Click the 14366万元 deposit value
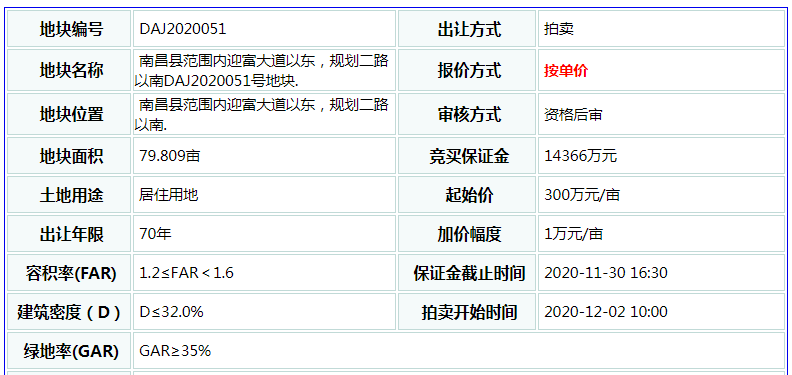This screenshot has height=375, width=792. (580, 156)
